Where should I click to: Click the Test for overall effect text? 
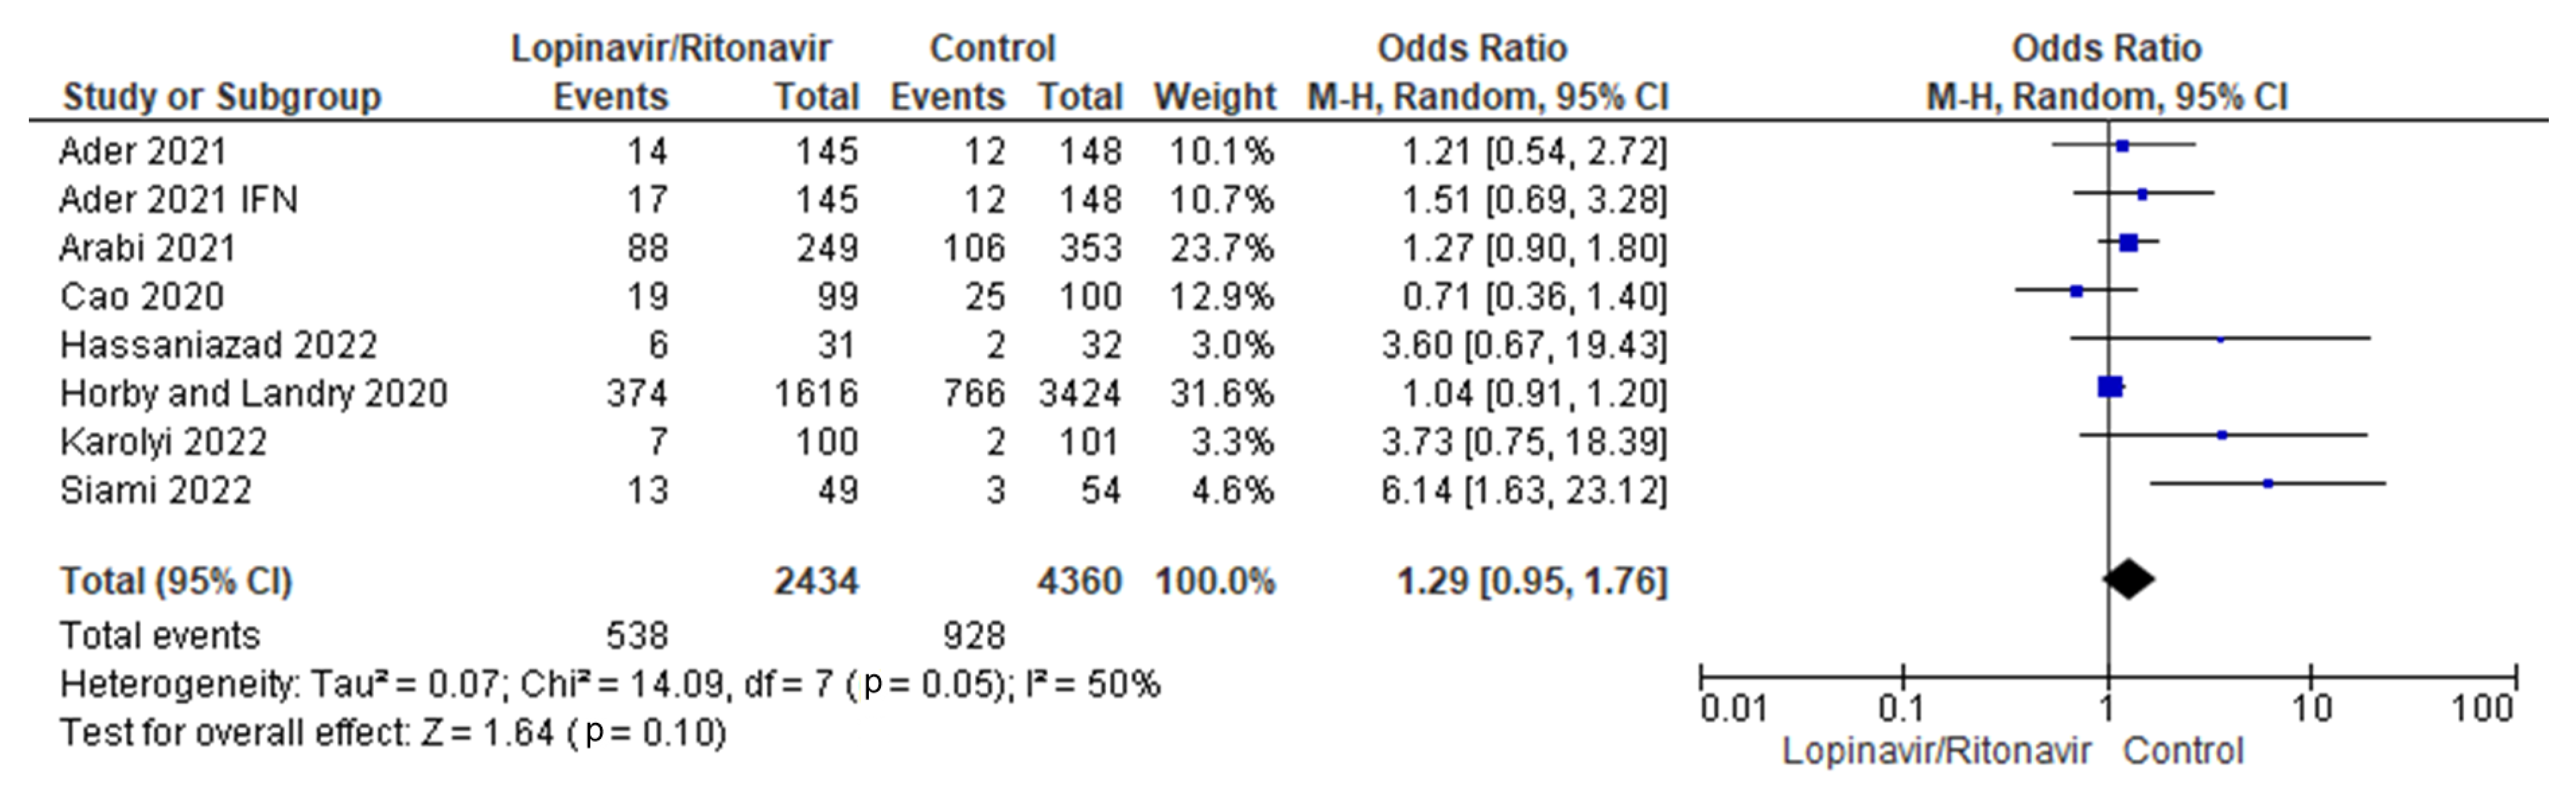[393, 733]
